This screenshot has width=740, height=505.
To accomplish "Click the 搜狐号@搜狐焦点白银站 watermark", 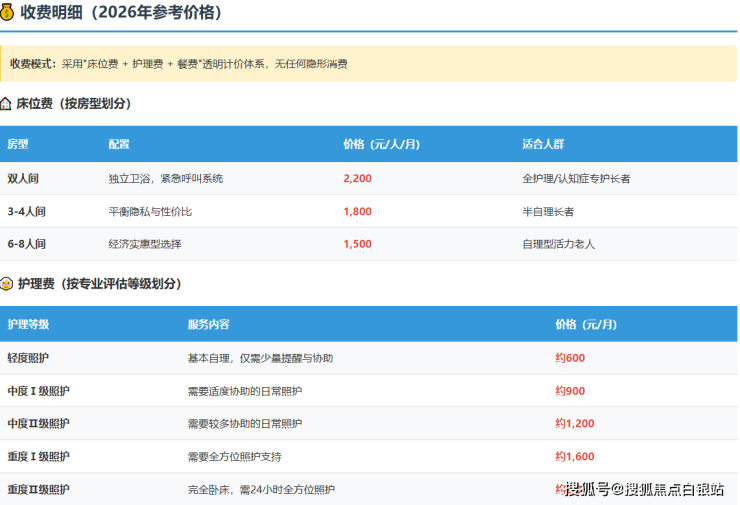I will click(x=644, y=489).
